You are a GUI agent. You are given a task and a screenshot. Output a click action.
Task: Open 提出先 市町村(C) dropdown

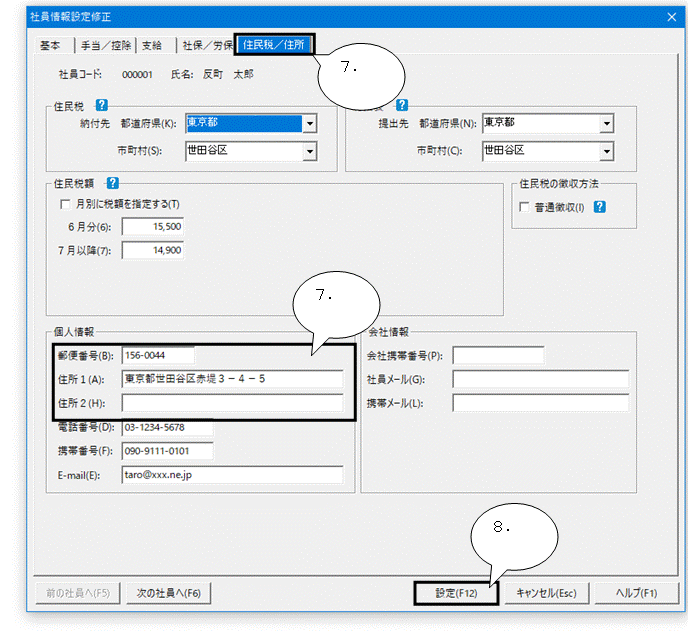tap(606, 152)
